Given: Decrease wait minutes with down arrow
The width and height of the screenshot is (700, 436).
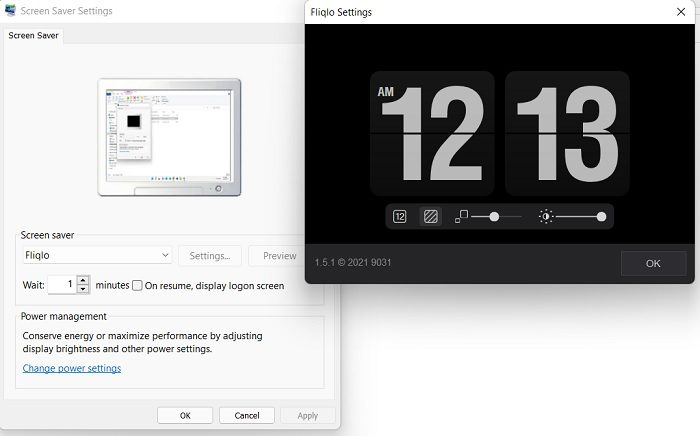Looking at the screenshot, I should 83,289.
